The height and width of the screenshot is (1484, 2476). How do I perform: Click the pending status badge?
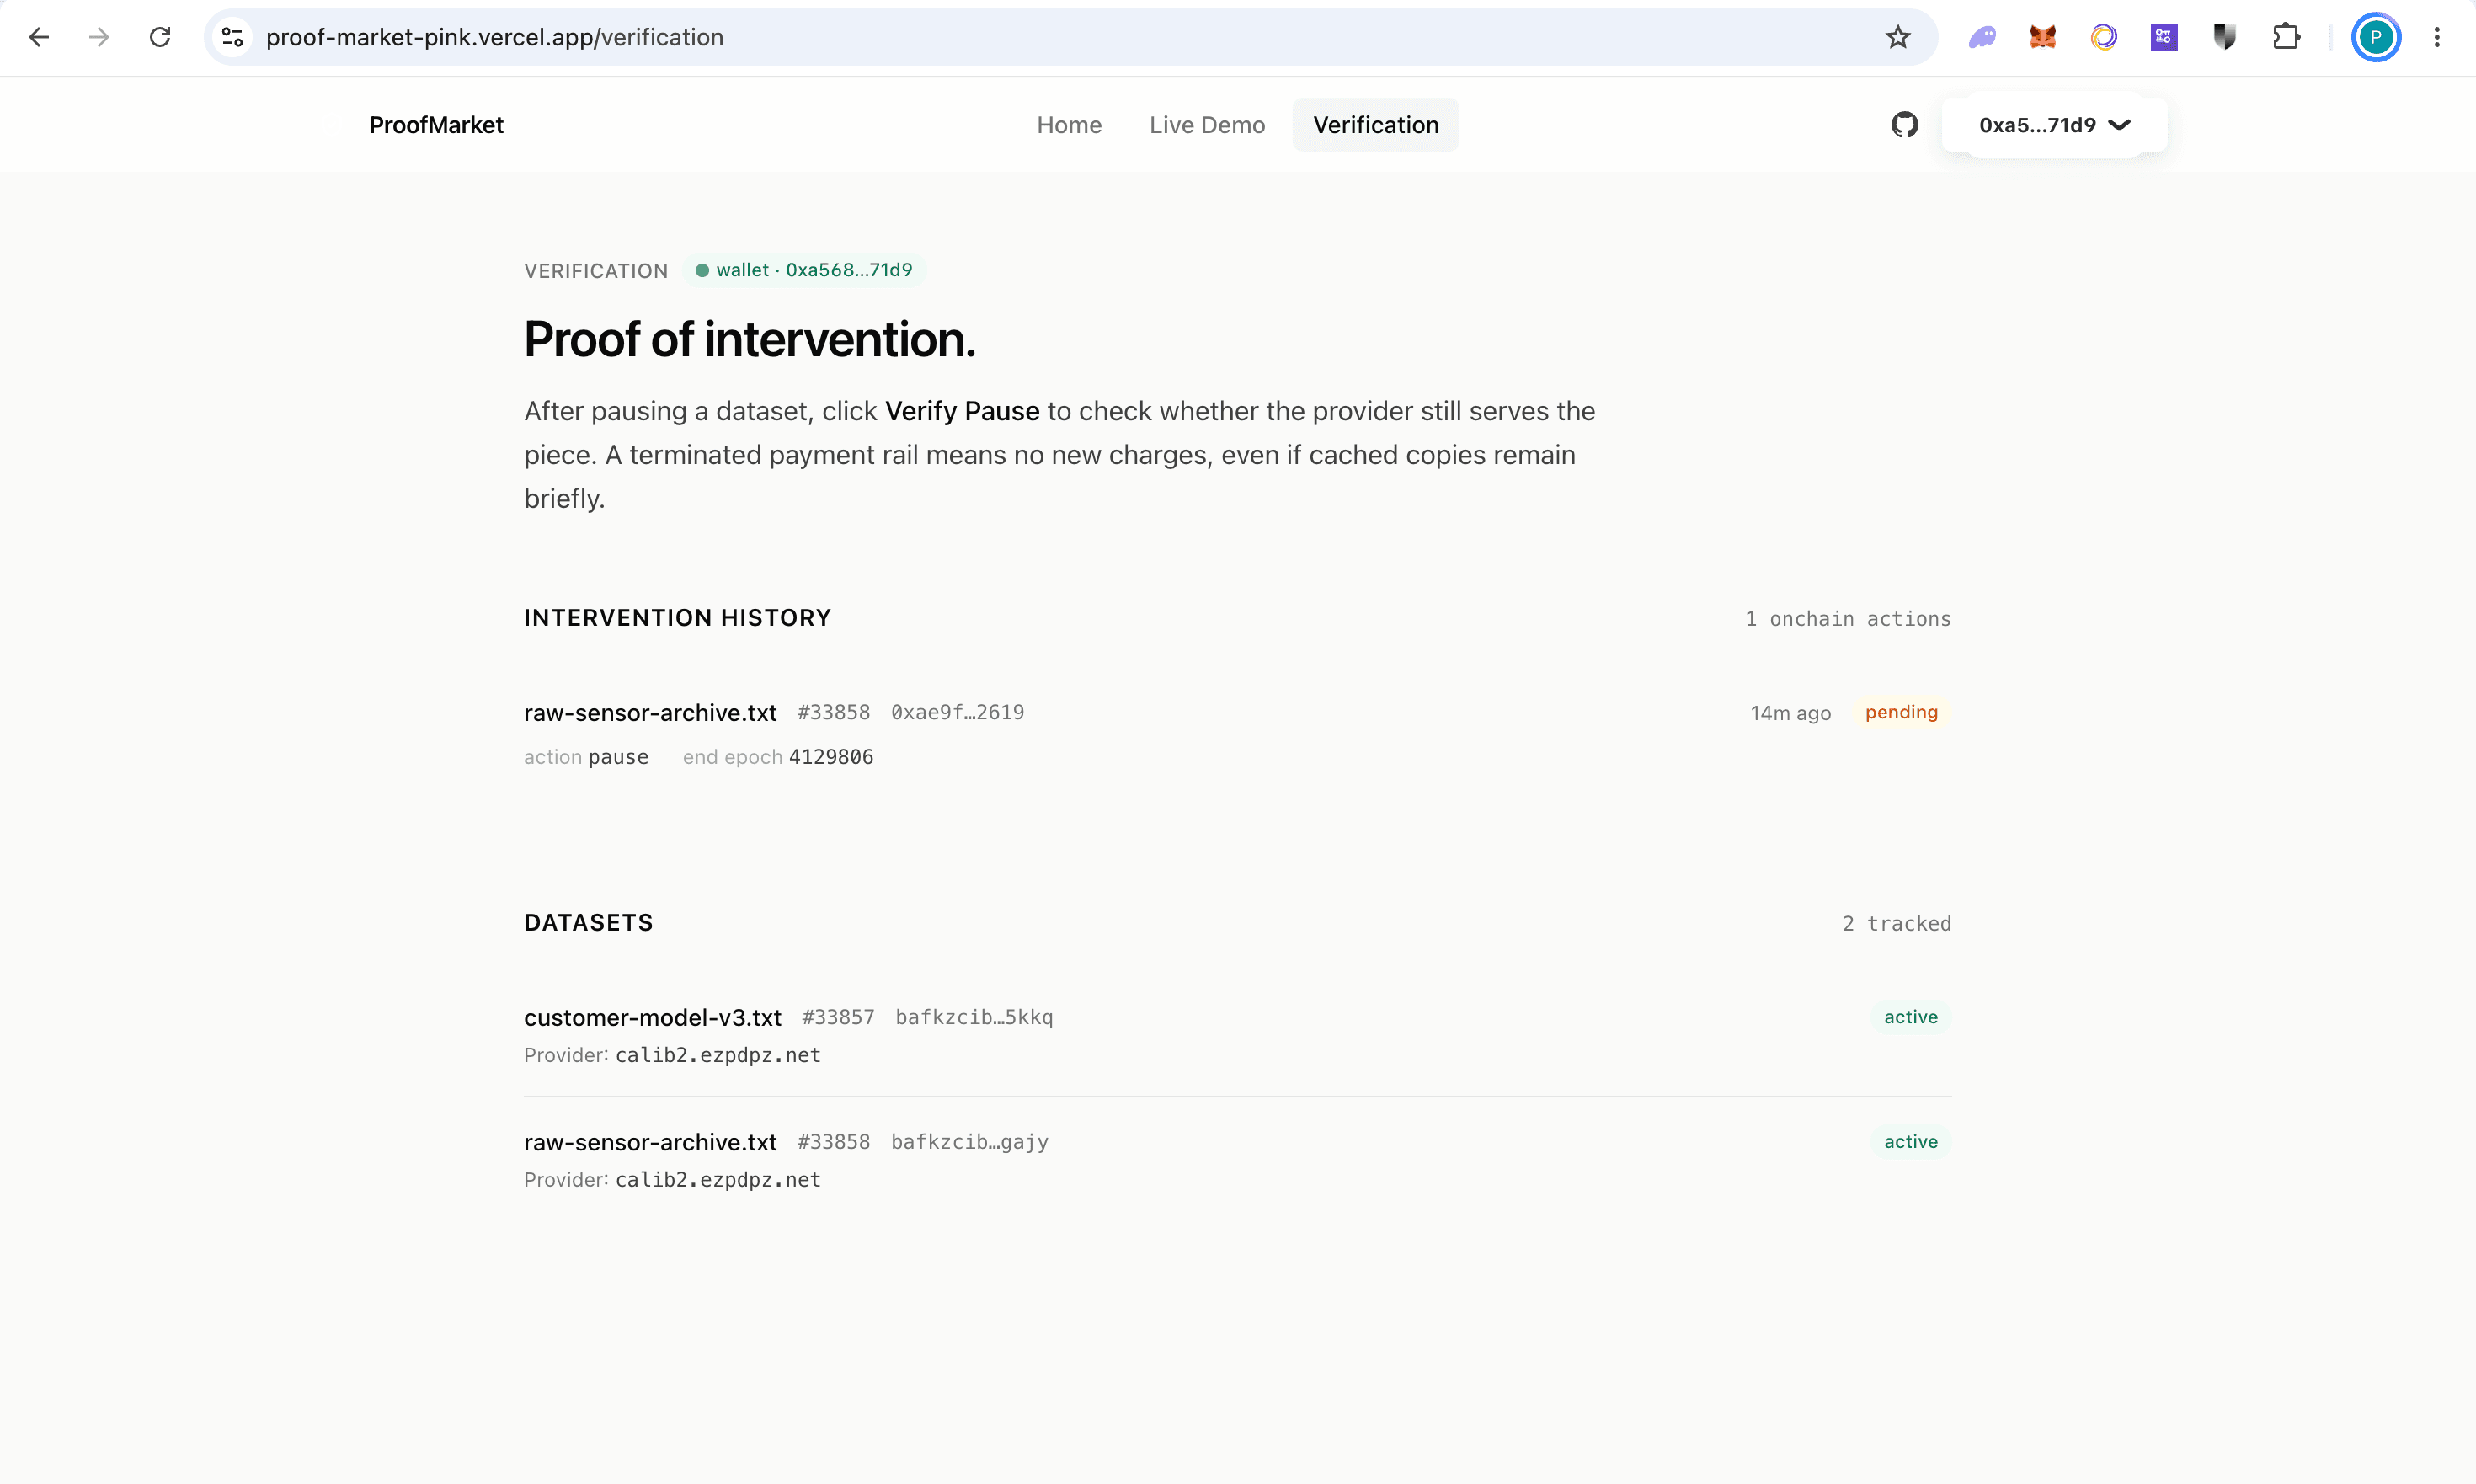point(1901,713)
